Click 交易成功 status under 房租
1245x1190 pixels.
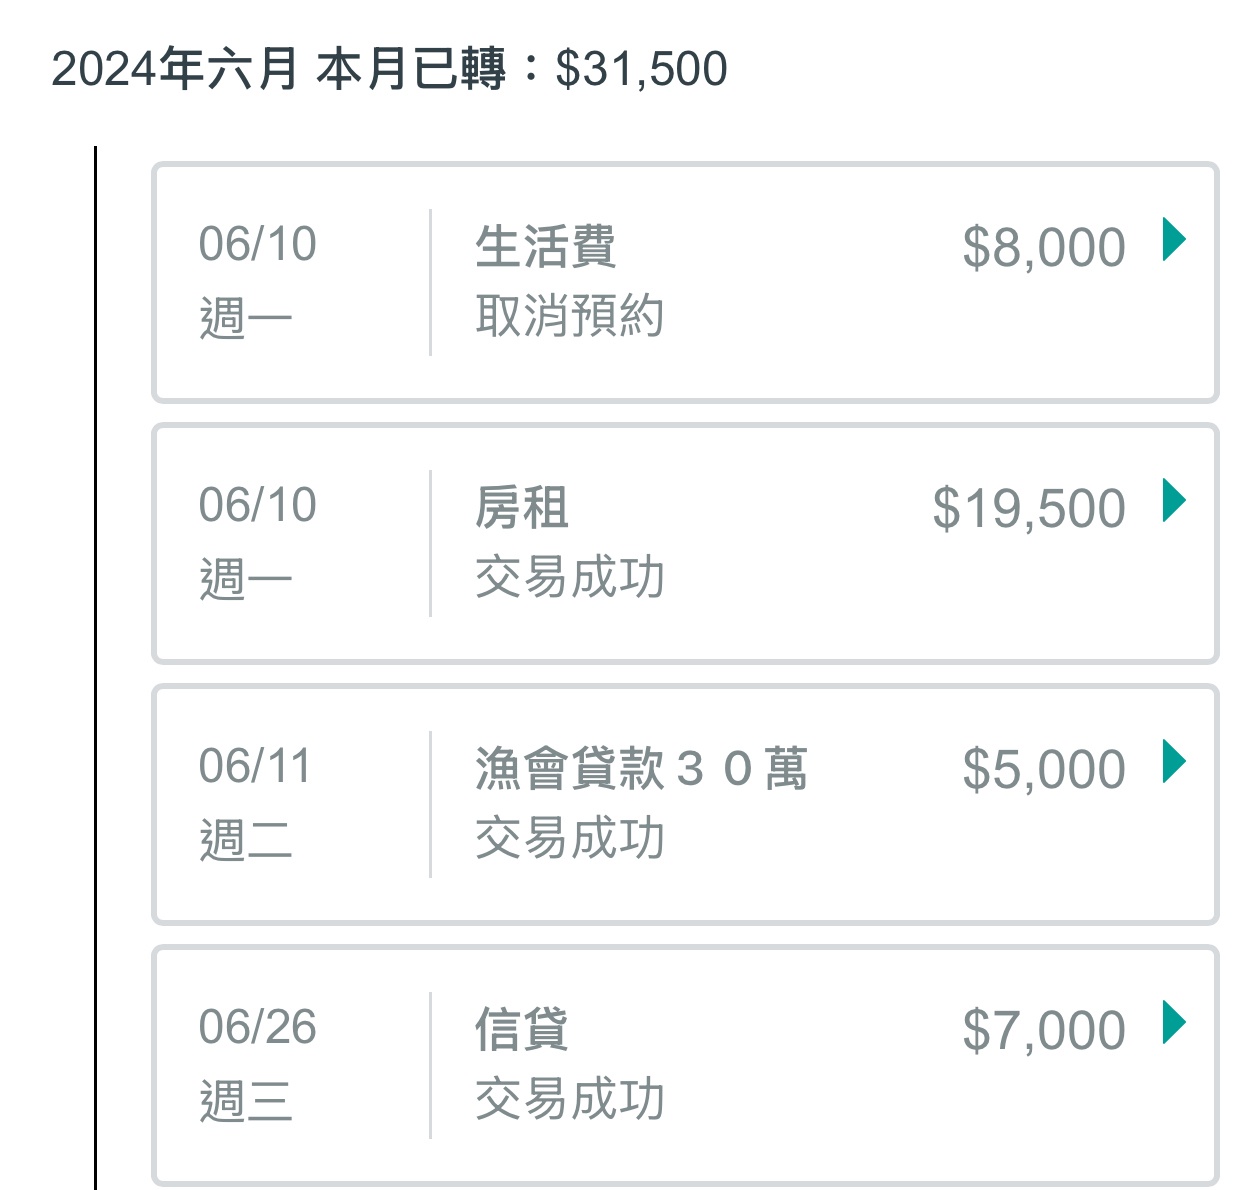[x=569, y=578]
